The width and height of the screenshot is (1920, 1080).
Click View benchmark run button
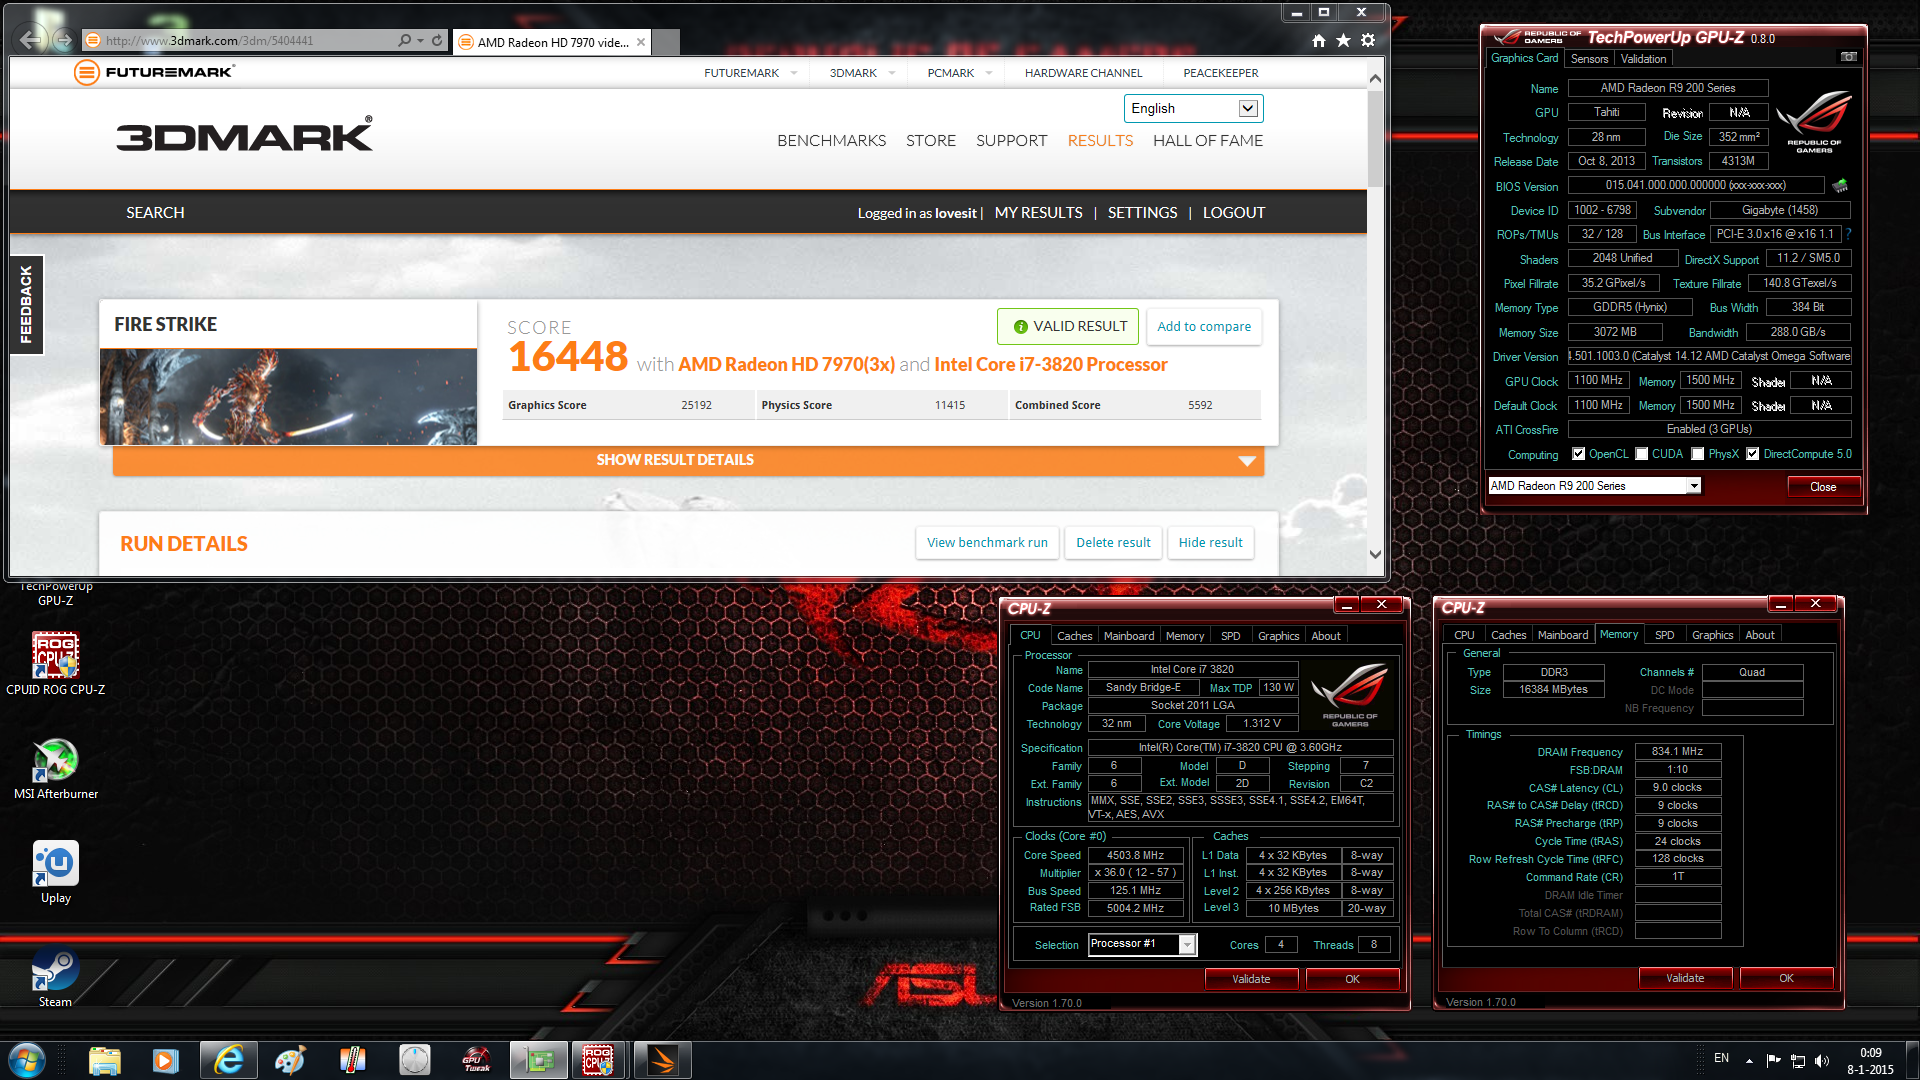(x=987, y=543)
